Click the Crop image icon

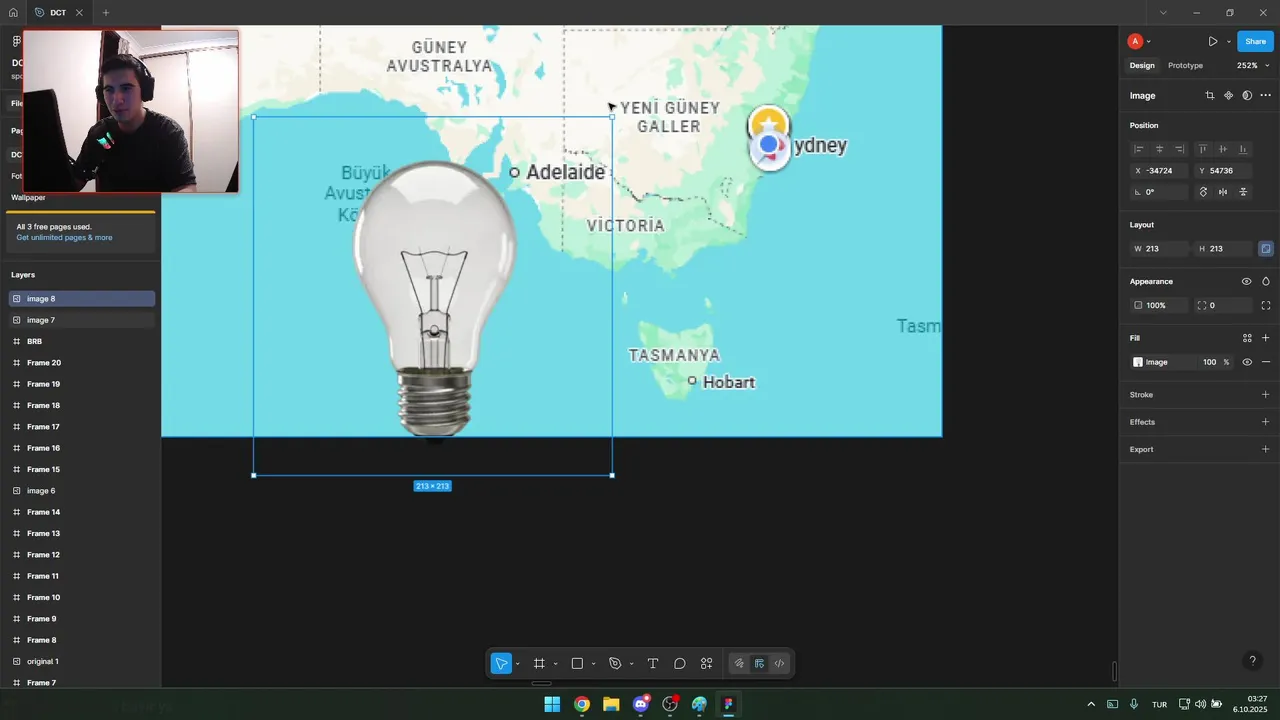(1210, 96)
